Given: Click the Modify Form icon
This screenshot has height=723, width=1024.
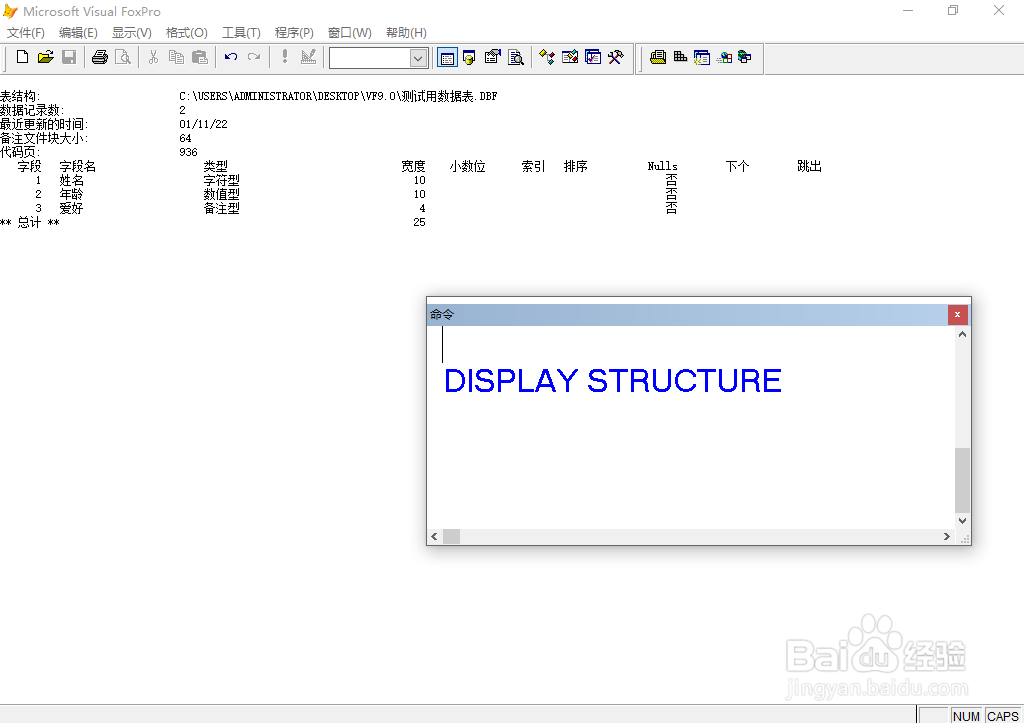Looking at the screenshot, I should click(x=308, y=57).
